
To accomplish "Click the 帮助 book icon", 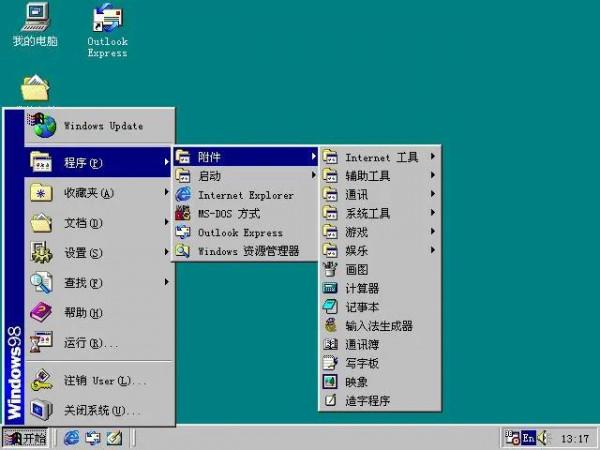I will (x=41, y=312).
